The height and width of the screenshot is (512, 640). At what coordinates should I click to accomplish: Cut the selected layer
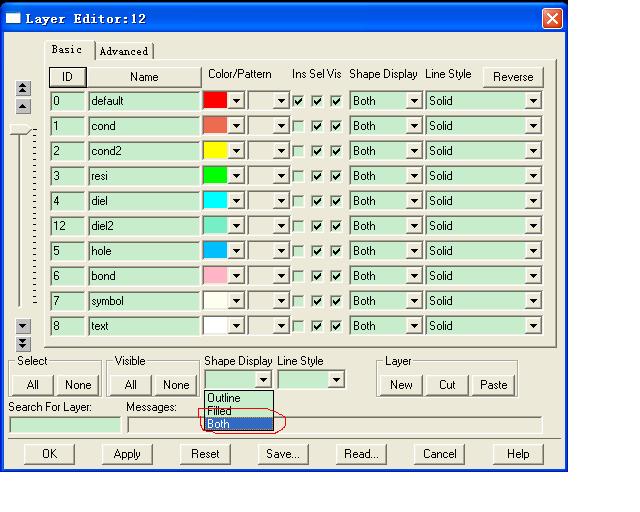click(x=447, y=385)
